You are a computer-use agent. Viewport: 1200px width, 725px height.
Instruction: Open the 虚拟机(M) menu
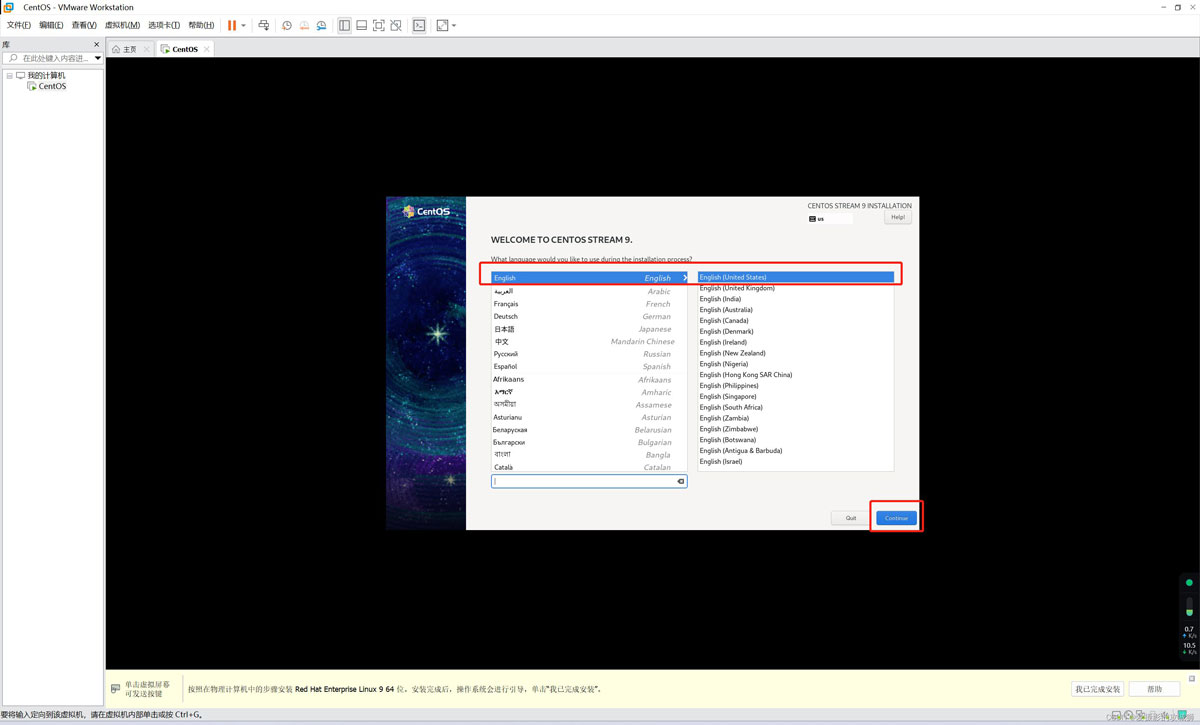tap(122, 25)
